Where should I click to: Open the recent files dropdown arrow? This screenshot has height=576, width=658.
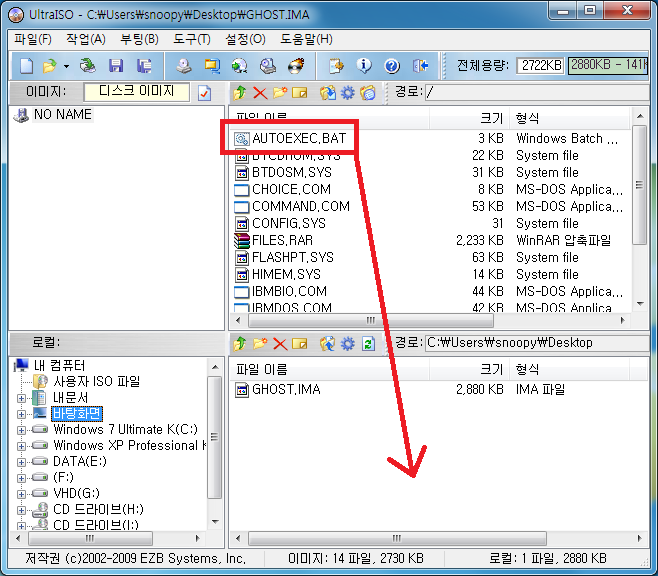[66, 66]
